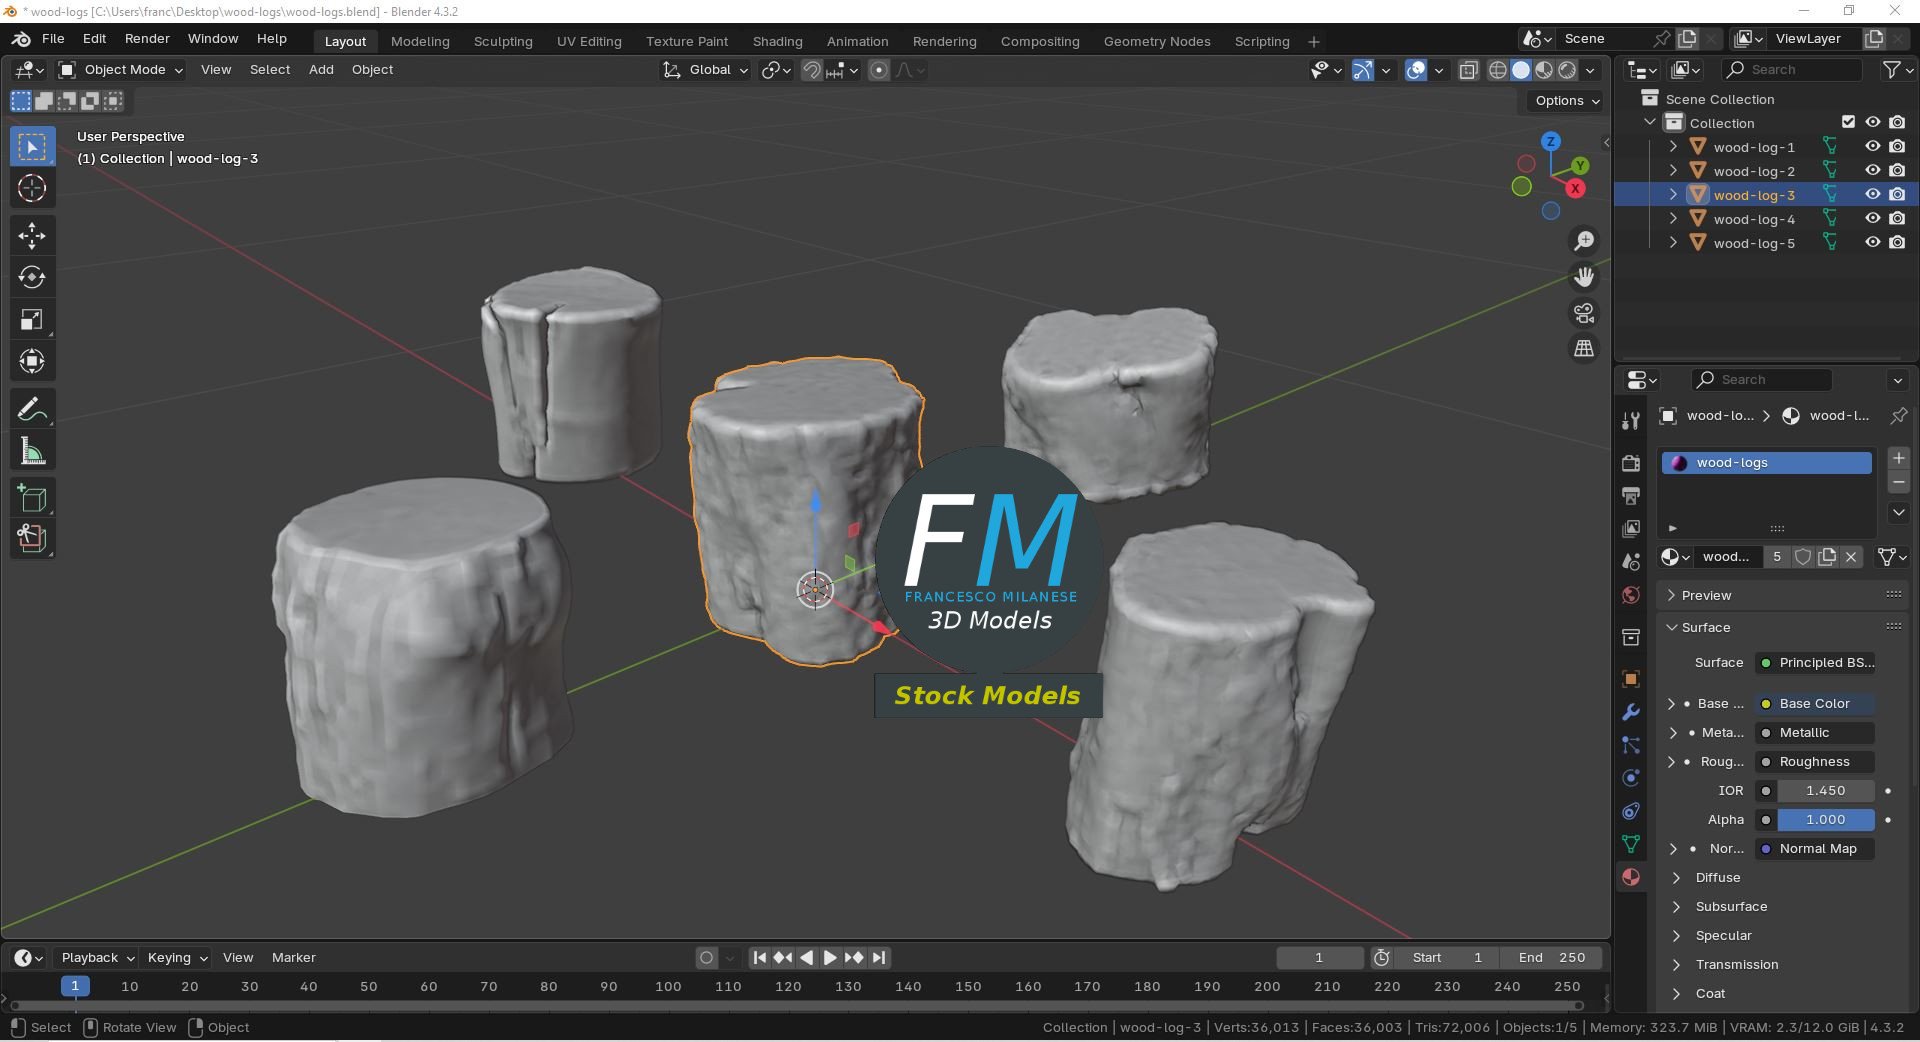Click the zoom magnifier viewport gizmo
1920x1042 pixels.
pyautogui.click(x=1584, y=241)
